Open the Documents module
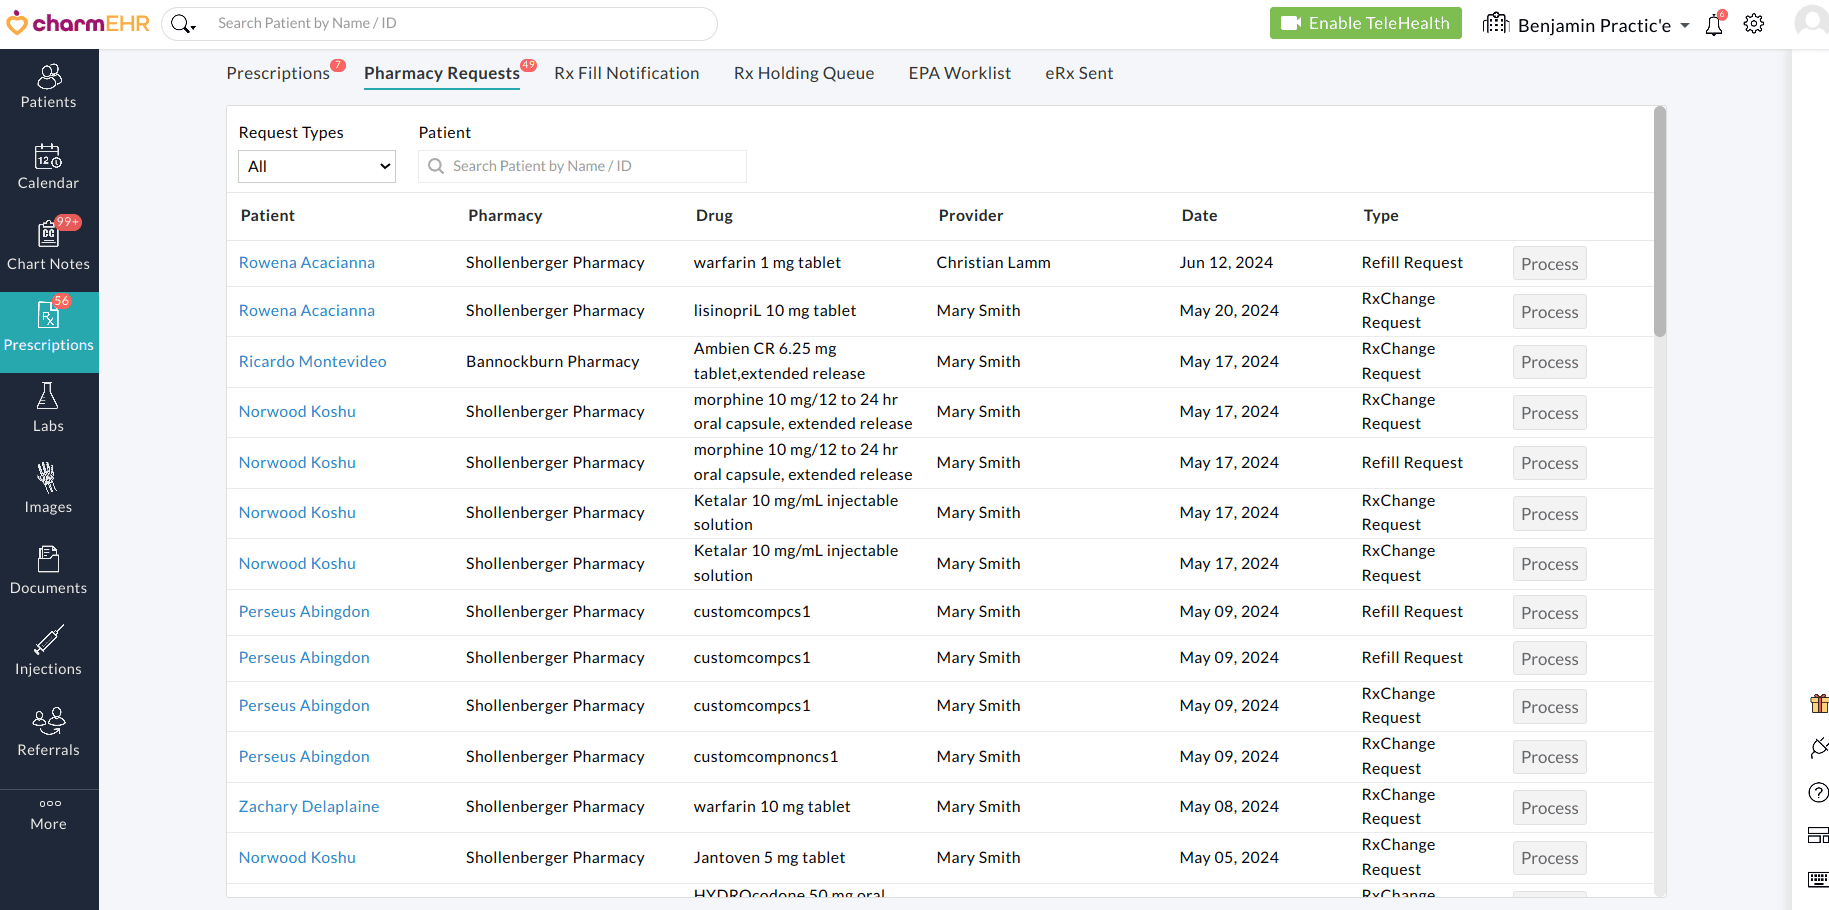The image size is (1829, 910). click(48, 572)
